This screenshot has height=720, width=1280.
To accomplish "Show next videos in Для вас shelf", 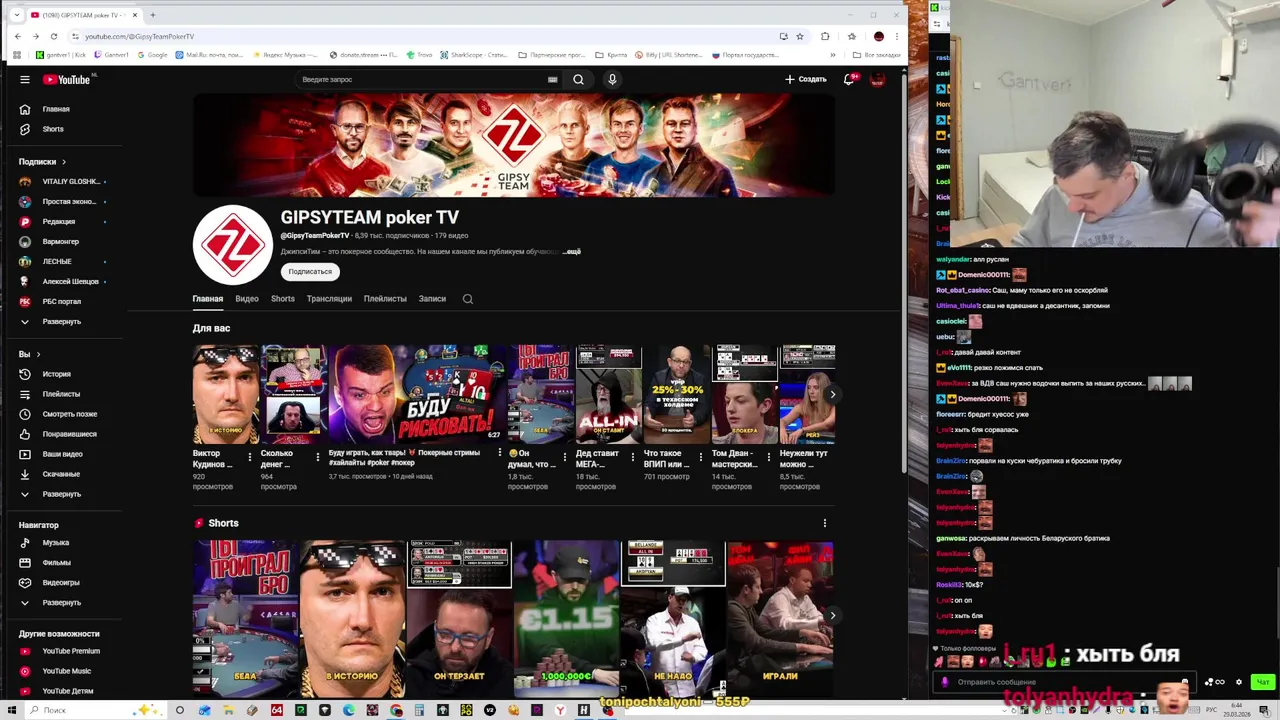I will tap(832, 394).
